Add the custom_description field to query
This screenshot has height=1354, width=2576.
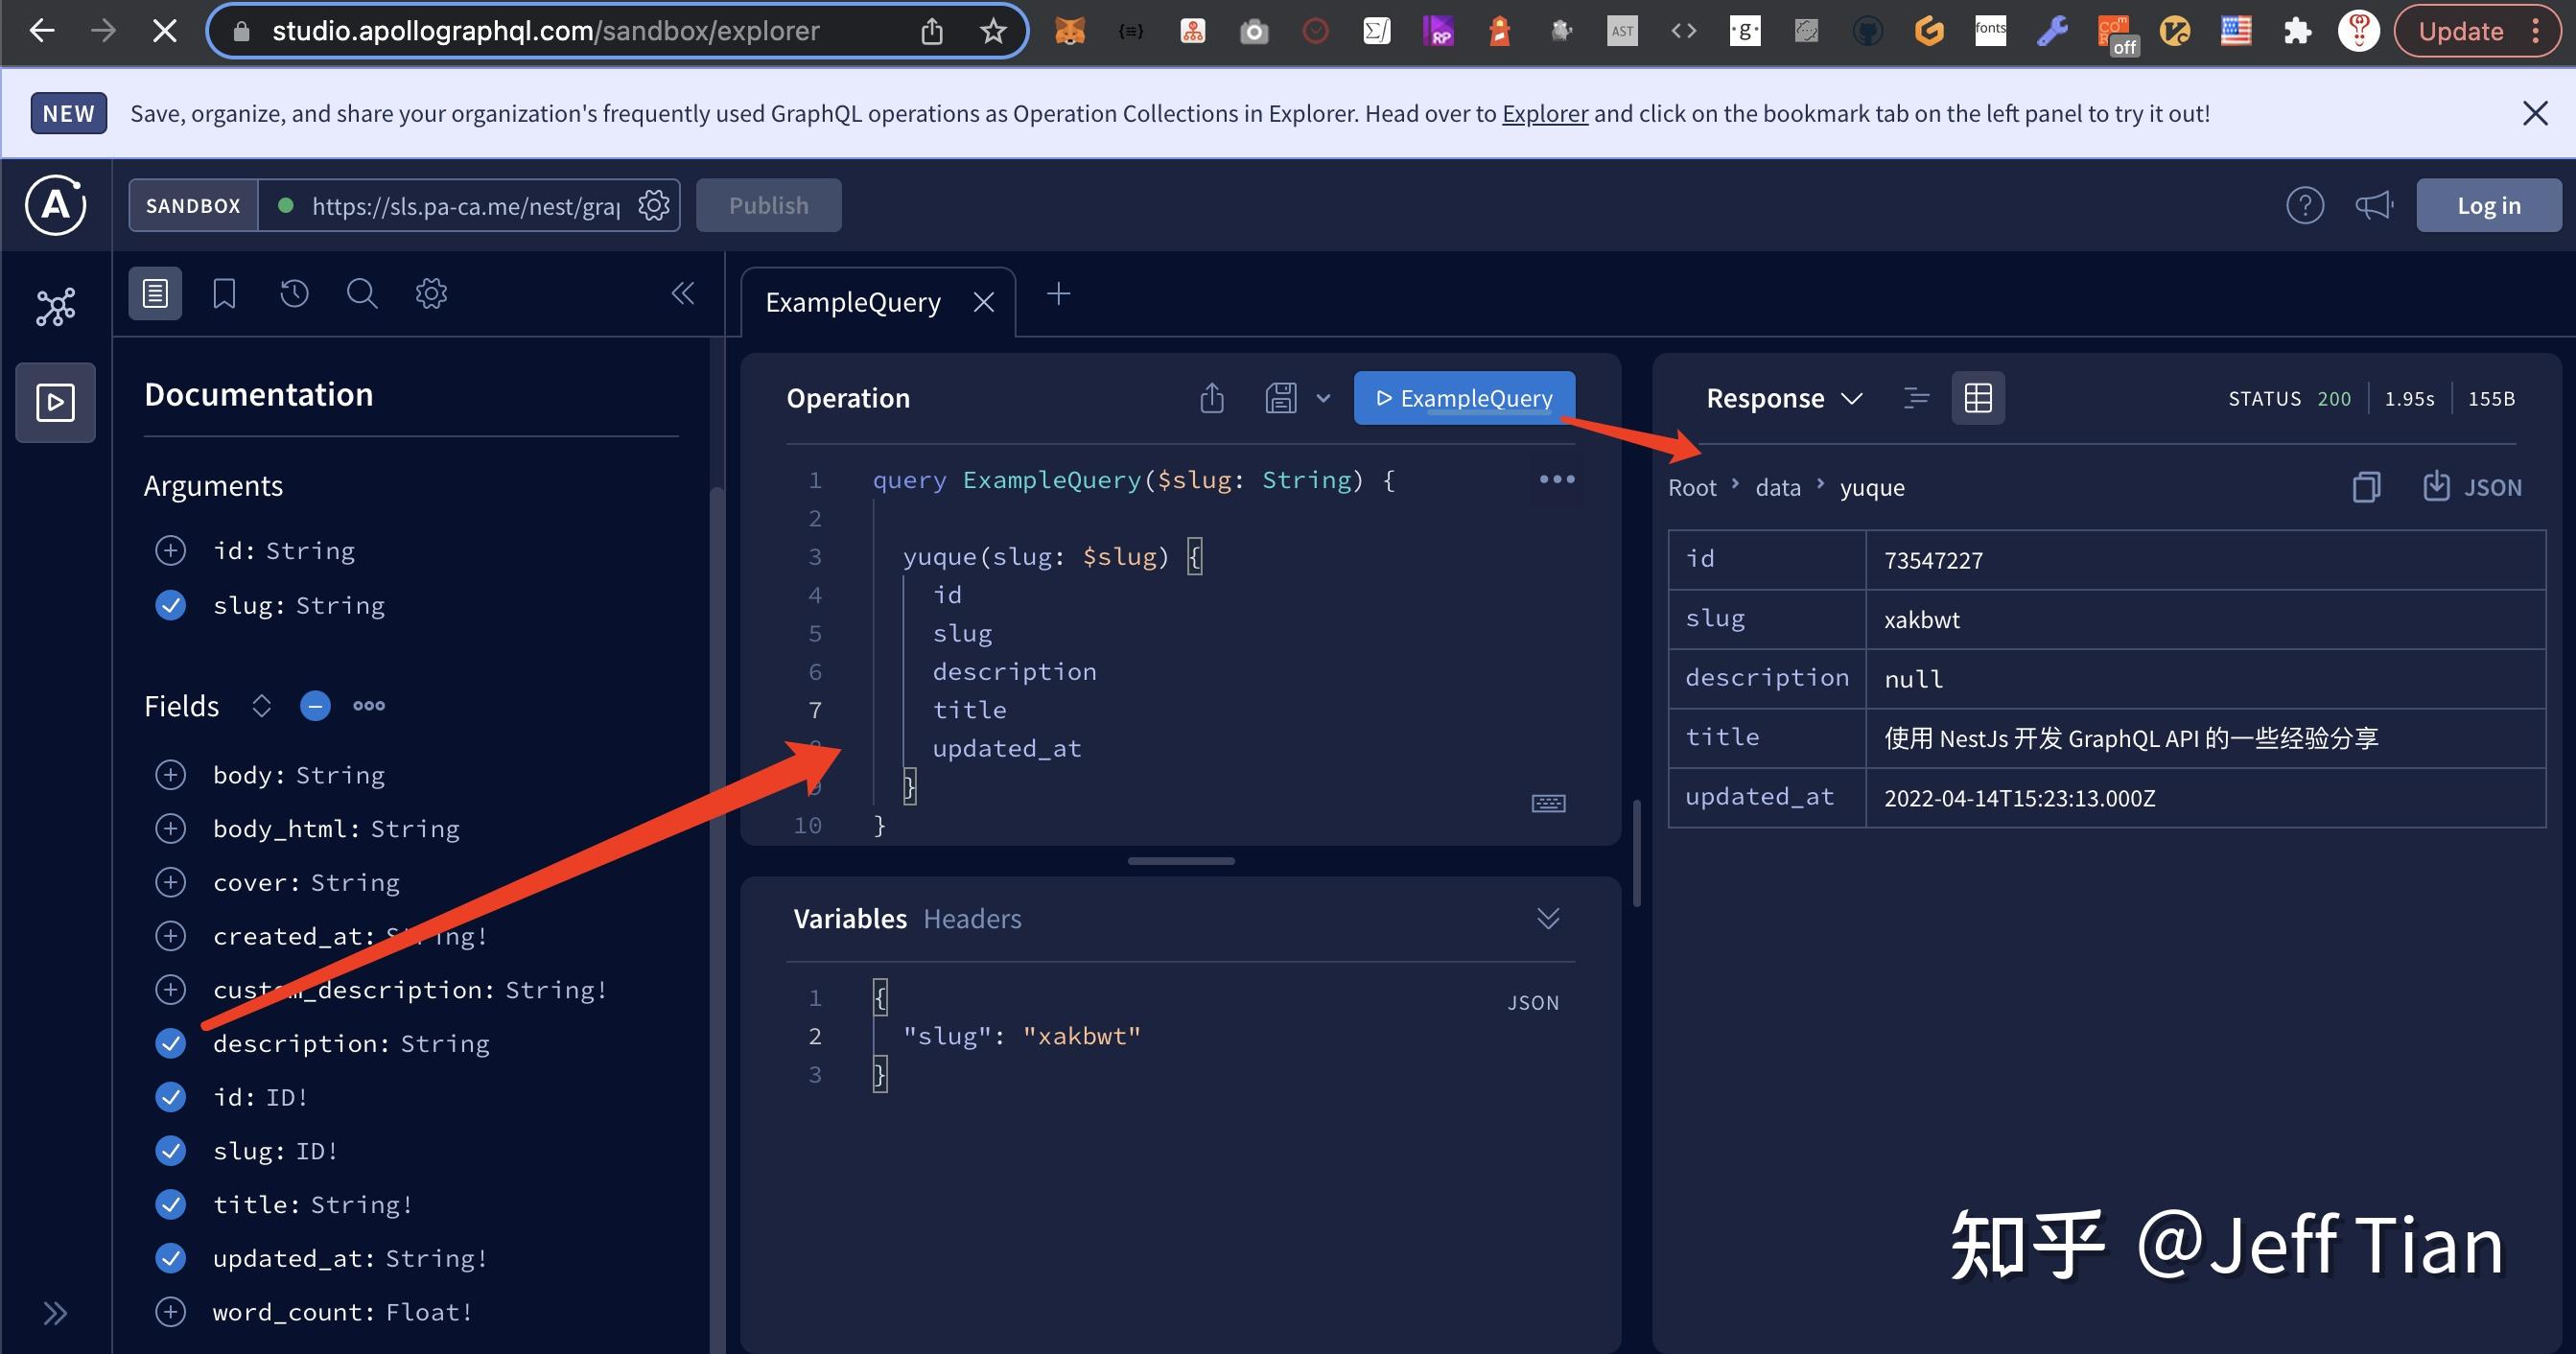click(171, 989)
